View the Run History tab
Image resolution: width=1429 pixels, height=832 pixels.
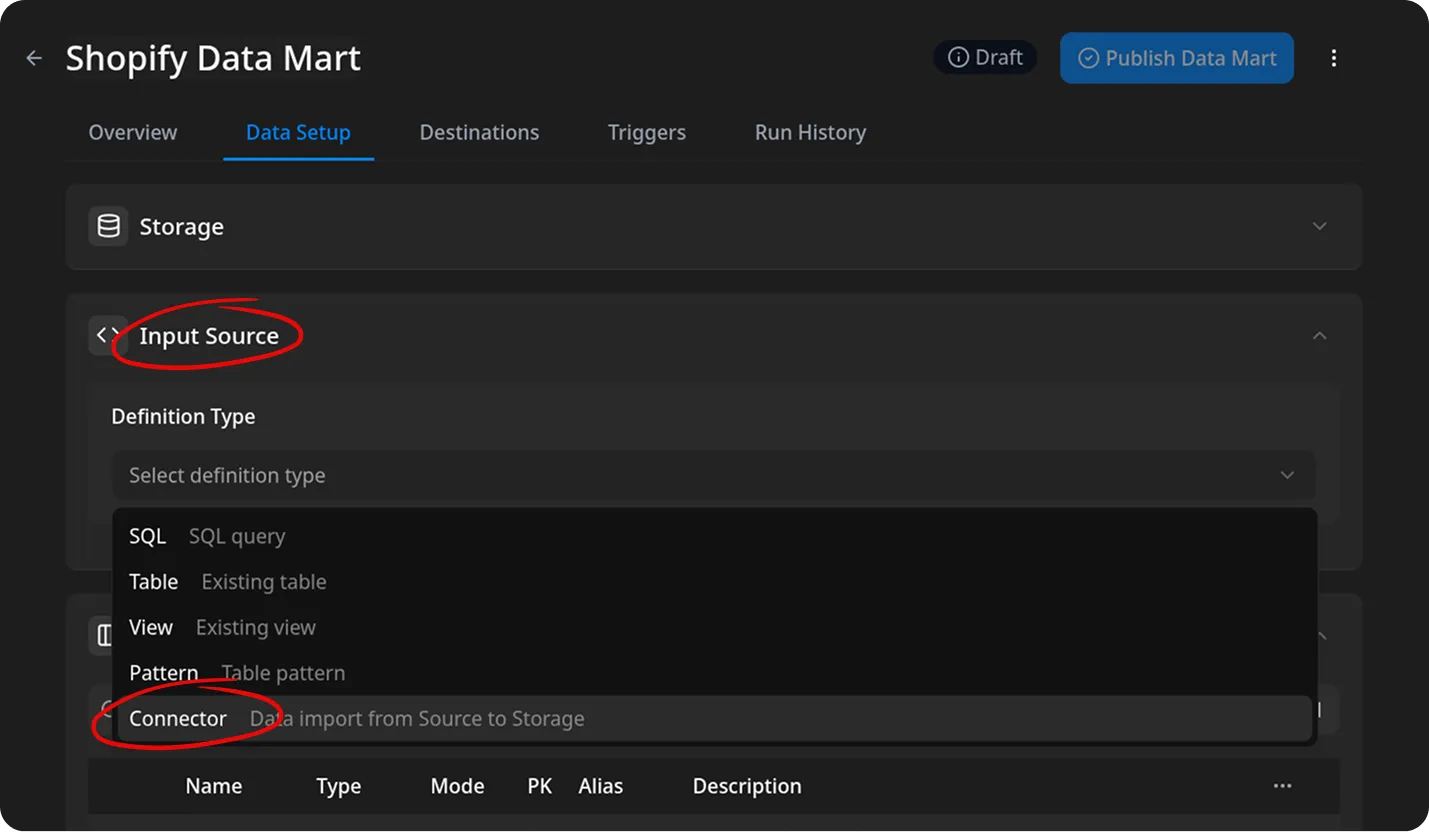click(810, 132)
